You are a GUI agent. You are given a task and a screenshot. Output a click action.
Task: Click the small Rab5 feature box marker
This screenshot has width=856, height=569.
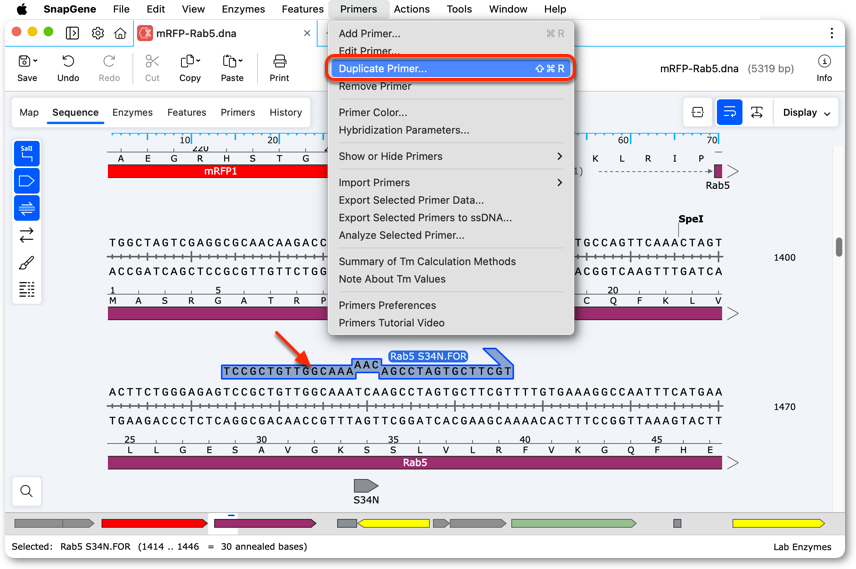click(x=718, y=171)
